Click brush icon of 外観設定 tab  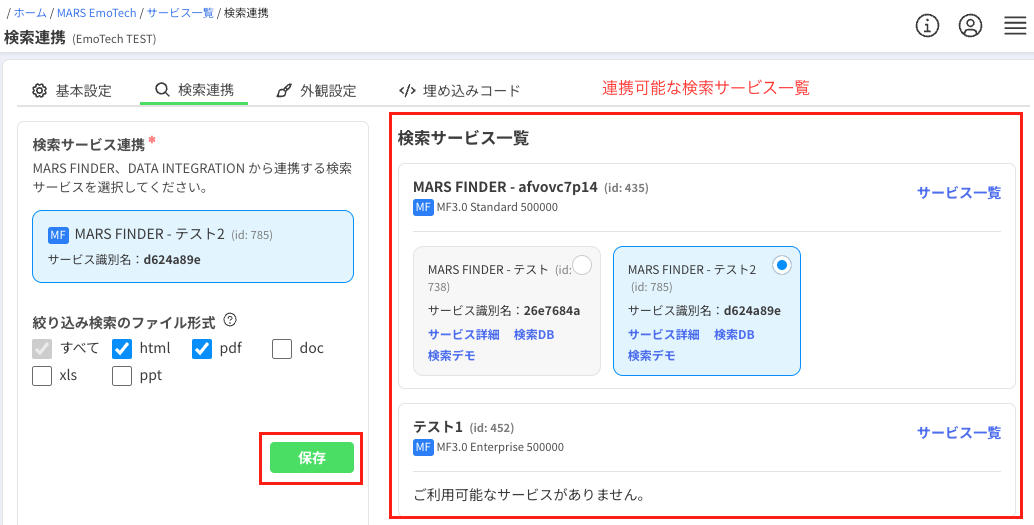pos(284,90)
